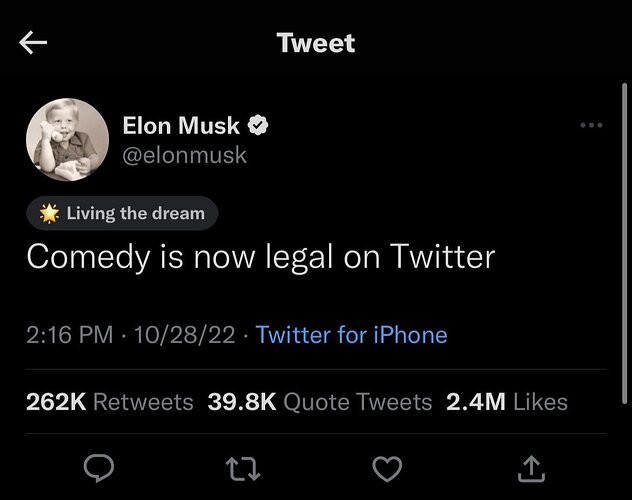The width and height of the screenshot is (632, 500).
Task: Tap the Living the dream status badge
Action: (x=122, y=213)
